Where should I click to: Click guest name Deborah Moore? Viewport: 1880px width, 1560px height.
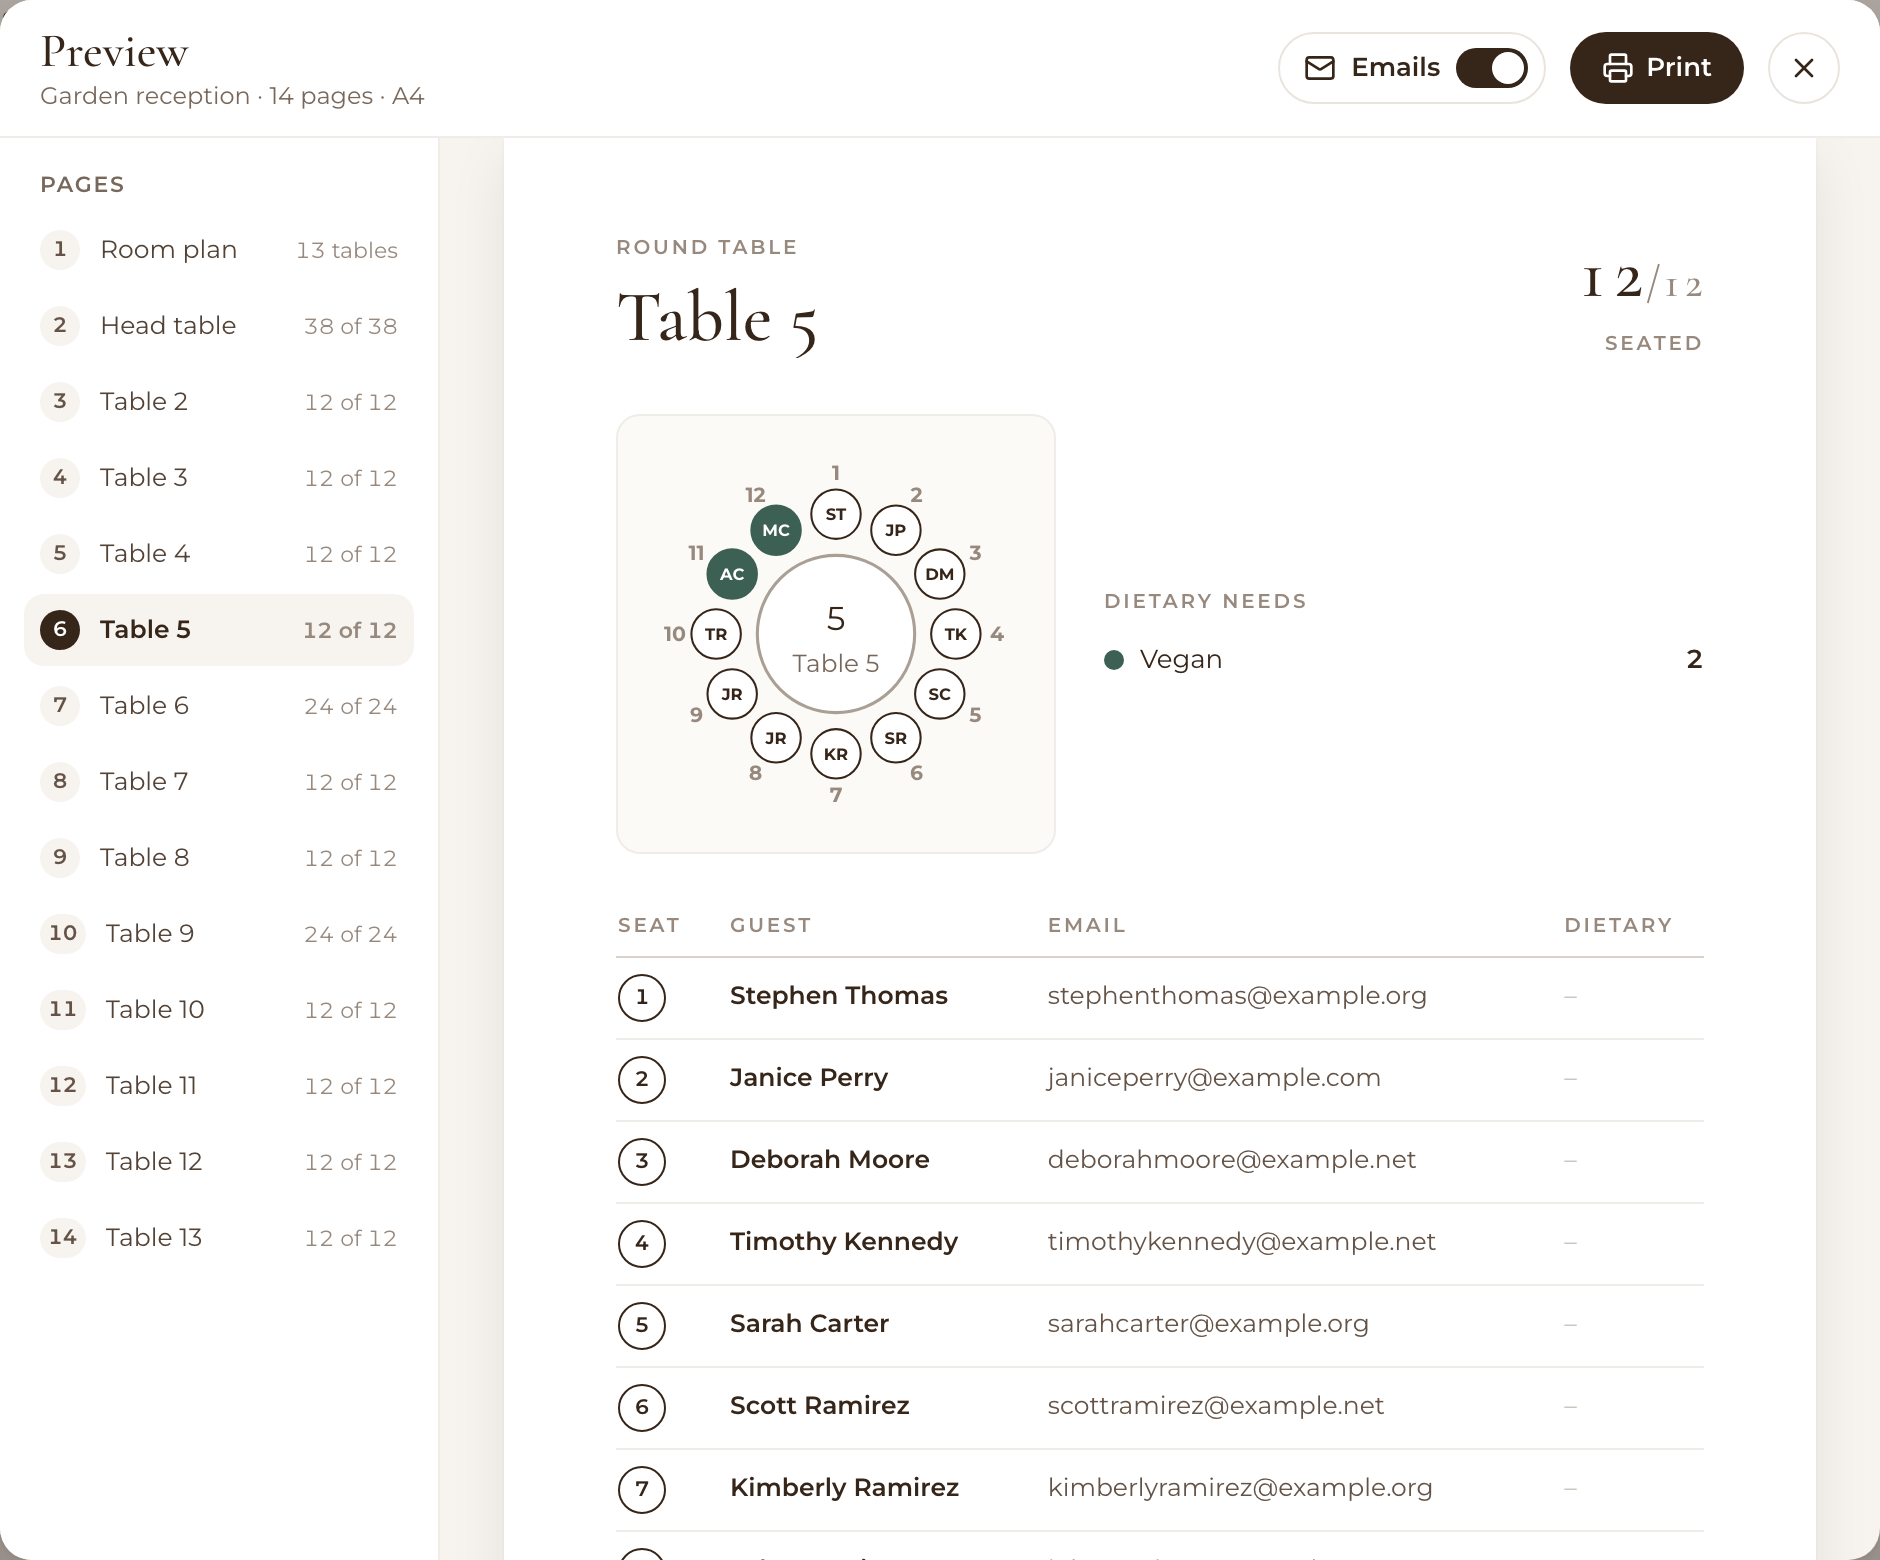point(830,1160)
